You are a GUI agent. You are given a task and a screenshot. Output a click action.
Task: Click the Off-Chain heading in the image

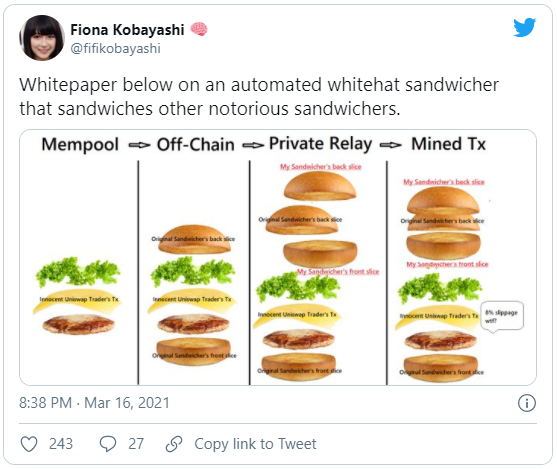point(196,145)
